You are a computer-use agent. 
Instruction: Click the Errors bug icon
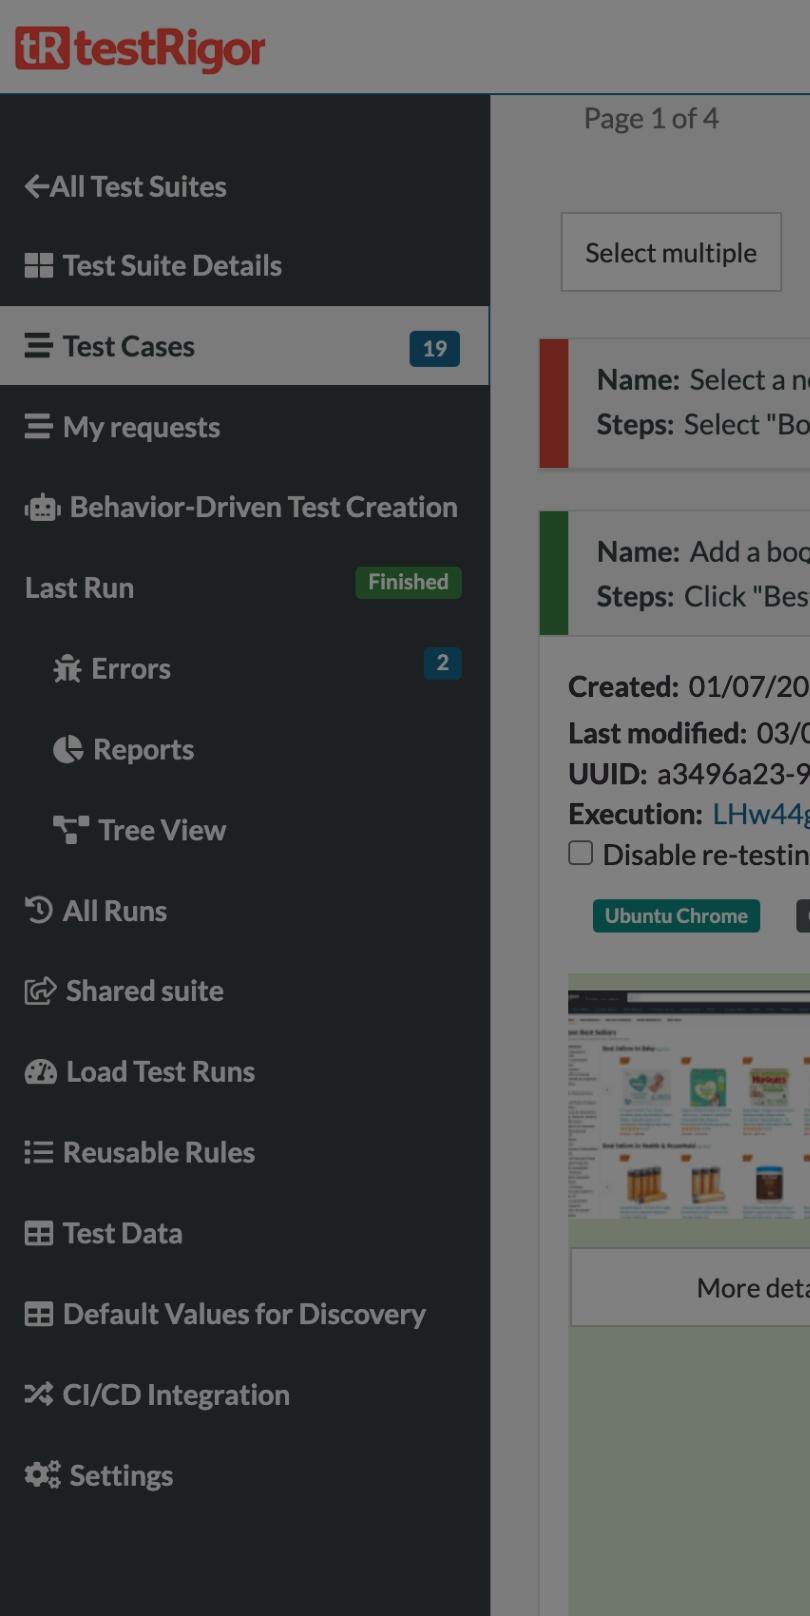point(67,668)
